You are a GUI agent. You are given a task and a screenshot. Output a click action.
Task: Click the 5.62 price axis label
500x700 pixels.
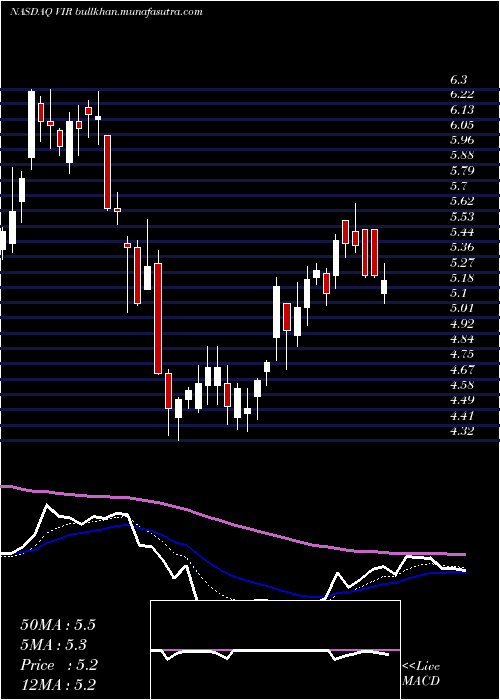coord(462,201)
